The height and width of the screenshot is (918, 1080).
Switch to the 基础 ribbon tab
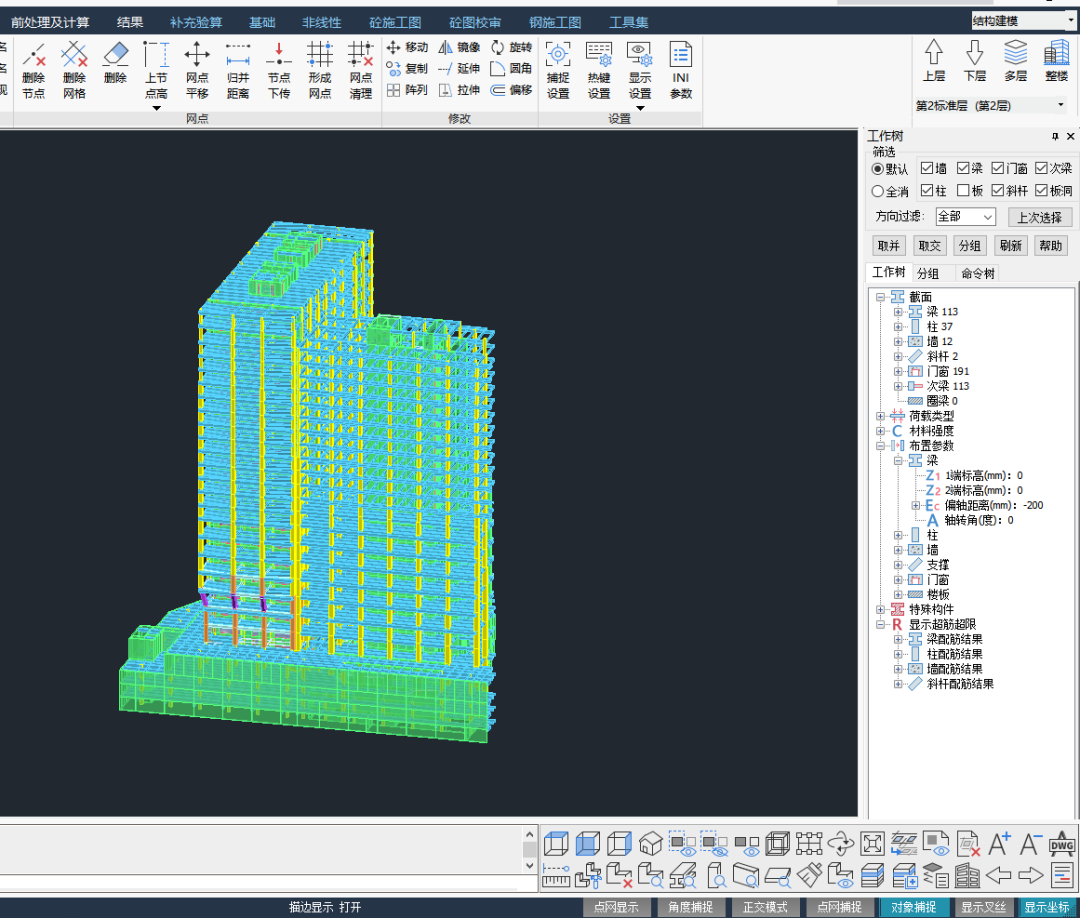pos(262,22)
